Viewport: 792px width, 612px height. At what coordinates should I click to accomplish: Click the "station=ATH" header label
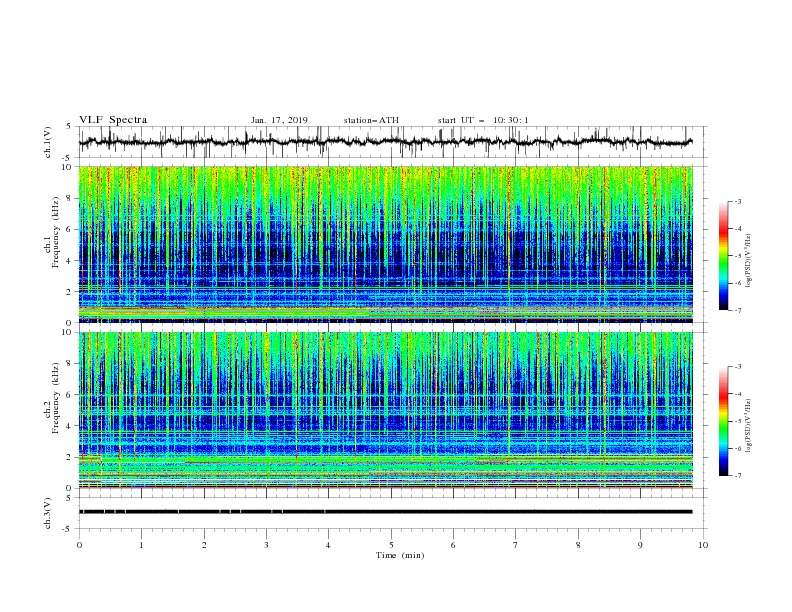(x=371, y=120)
